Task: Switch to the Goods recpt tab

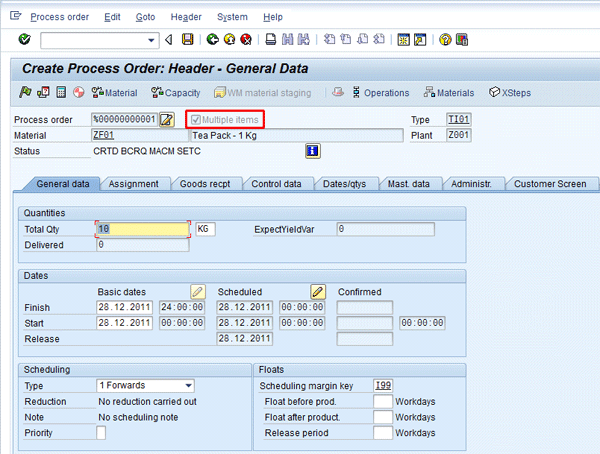Action: [207, 184]
